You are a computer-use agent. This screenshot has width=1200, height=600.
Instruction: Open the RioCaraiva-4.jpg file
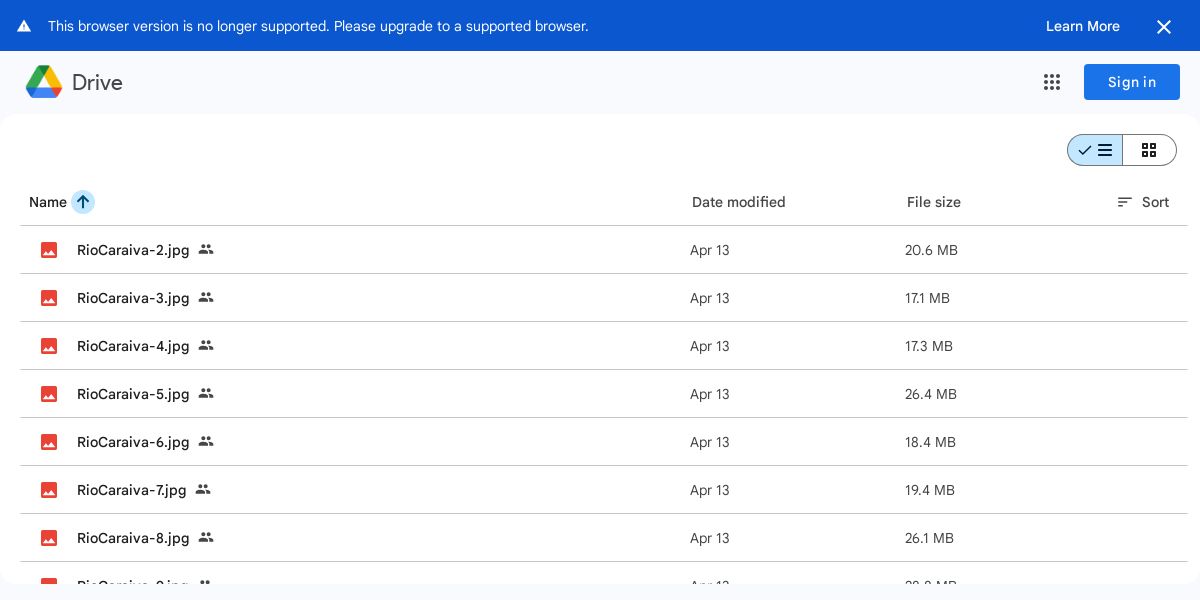click(x=133, y=346)
